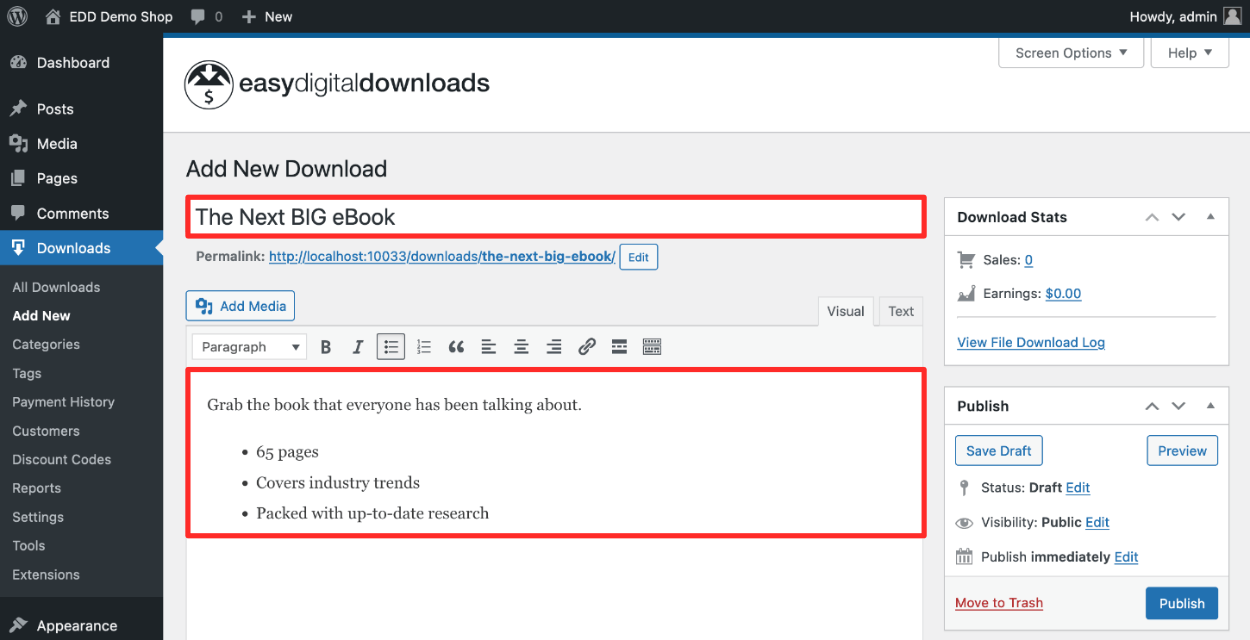The image size is (1250, 640).
Task: Toggle italic formatting
Action: pyautogui.click(x=357, y=347)
